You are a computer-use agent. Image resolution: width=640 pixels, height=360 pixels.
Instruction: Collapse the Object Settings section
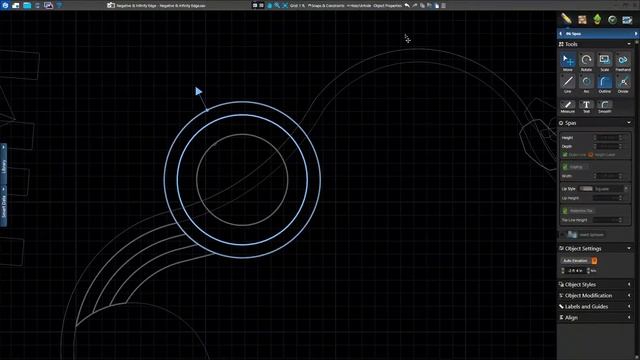point(629,248)
